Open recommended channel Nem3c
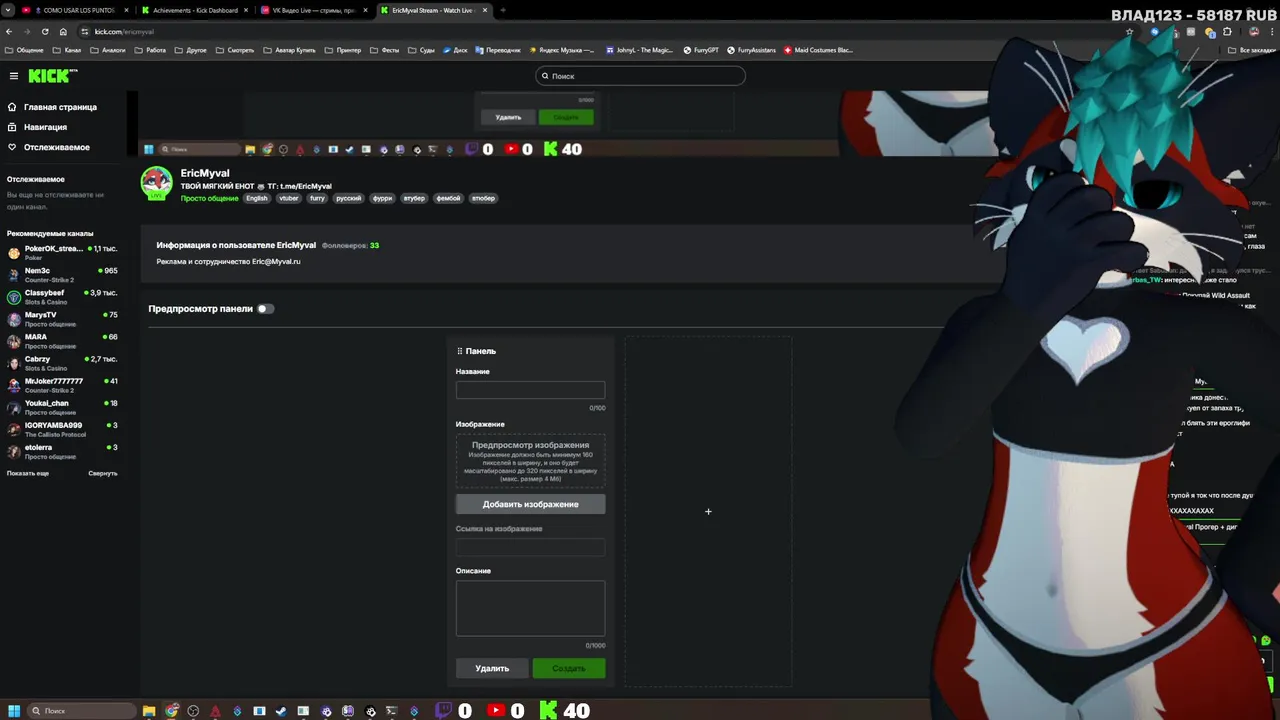Image resolution: width=1280 pixels, height=720 pixels. pyautogui.click(x=62, y=274)
